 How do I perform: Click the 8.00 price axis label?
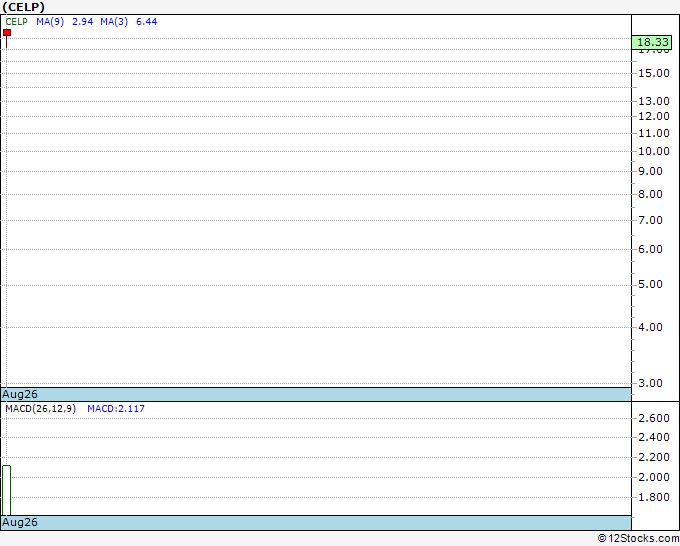[650, 194]
